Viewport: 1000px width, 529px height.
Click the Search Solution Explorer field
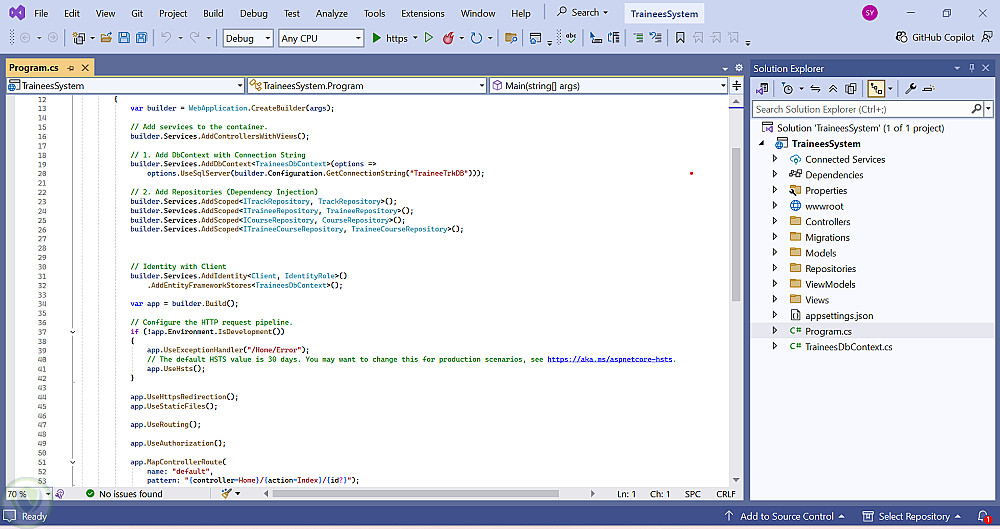[860, 109]
